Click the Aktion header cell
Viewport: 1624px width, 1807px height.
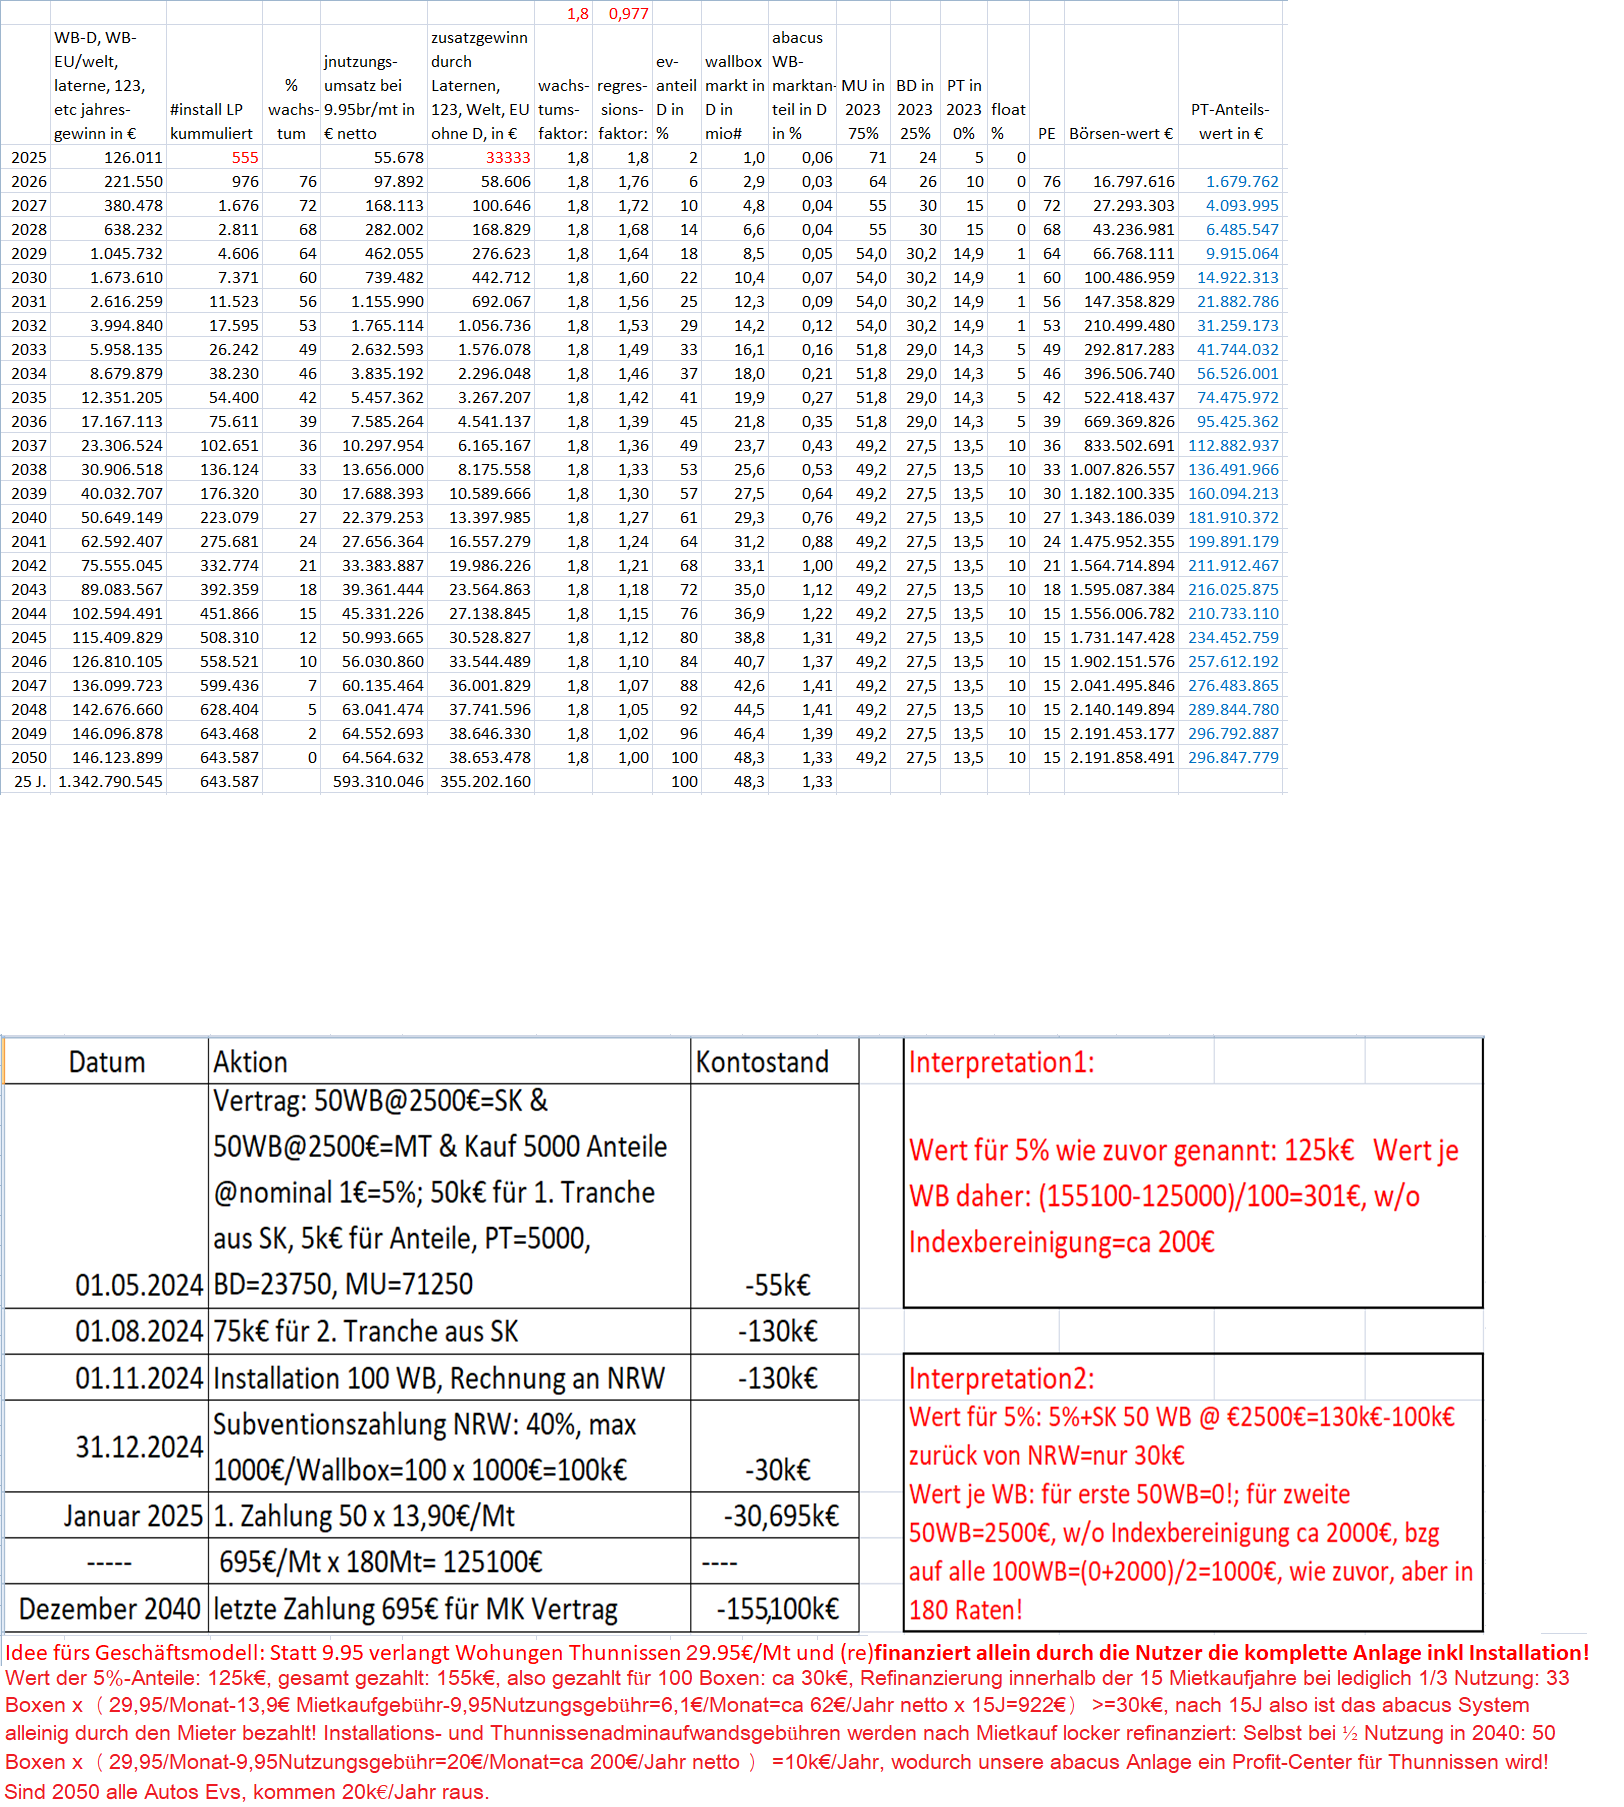[250, 1062]
